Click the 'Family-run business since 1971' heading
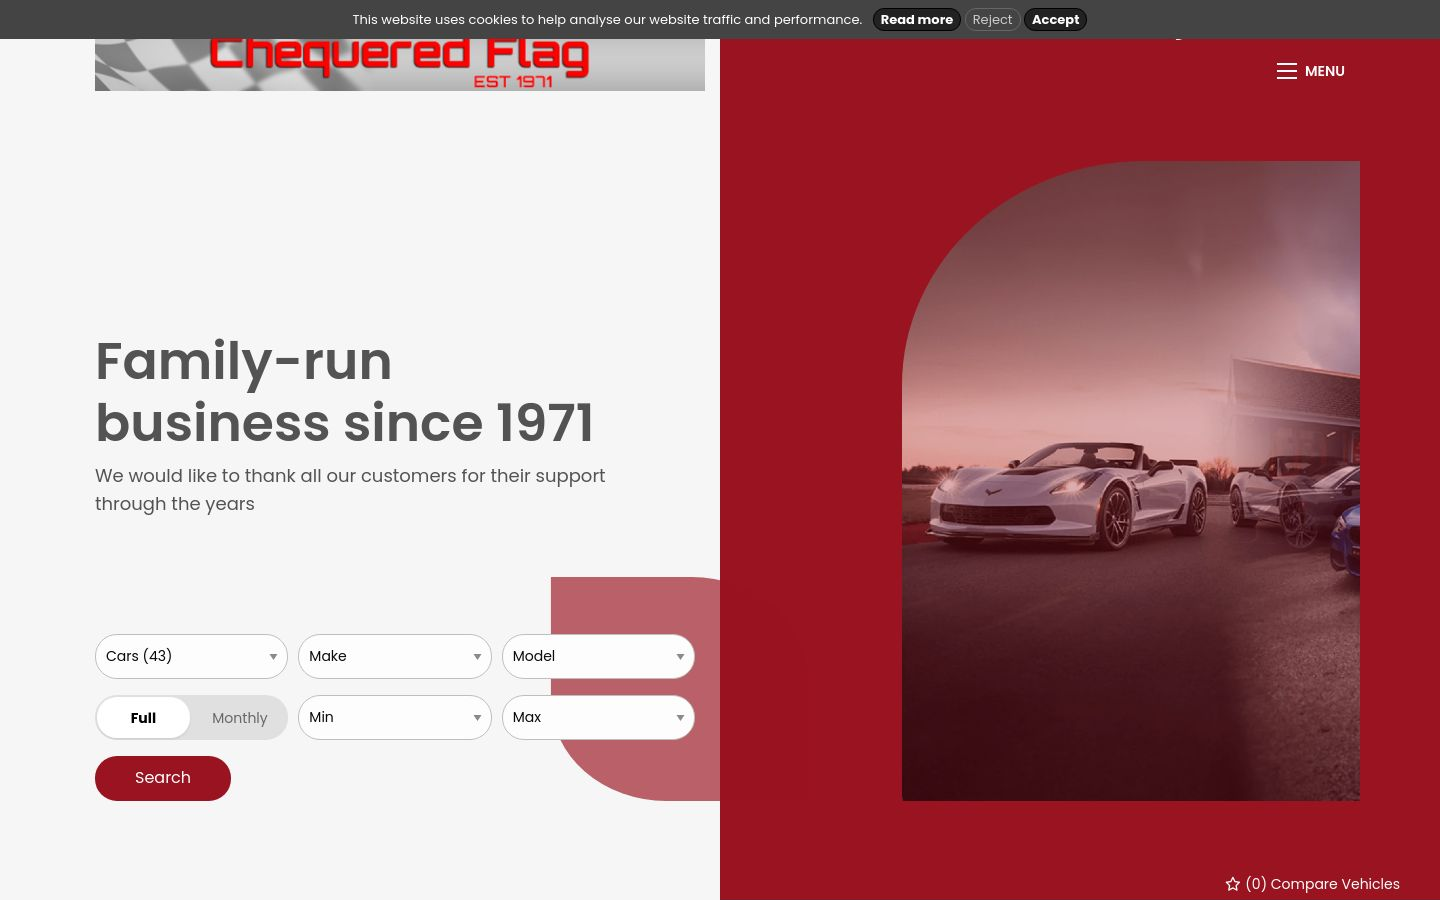1440x900 pixels. 345,392
